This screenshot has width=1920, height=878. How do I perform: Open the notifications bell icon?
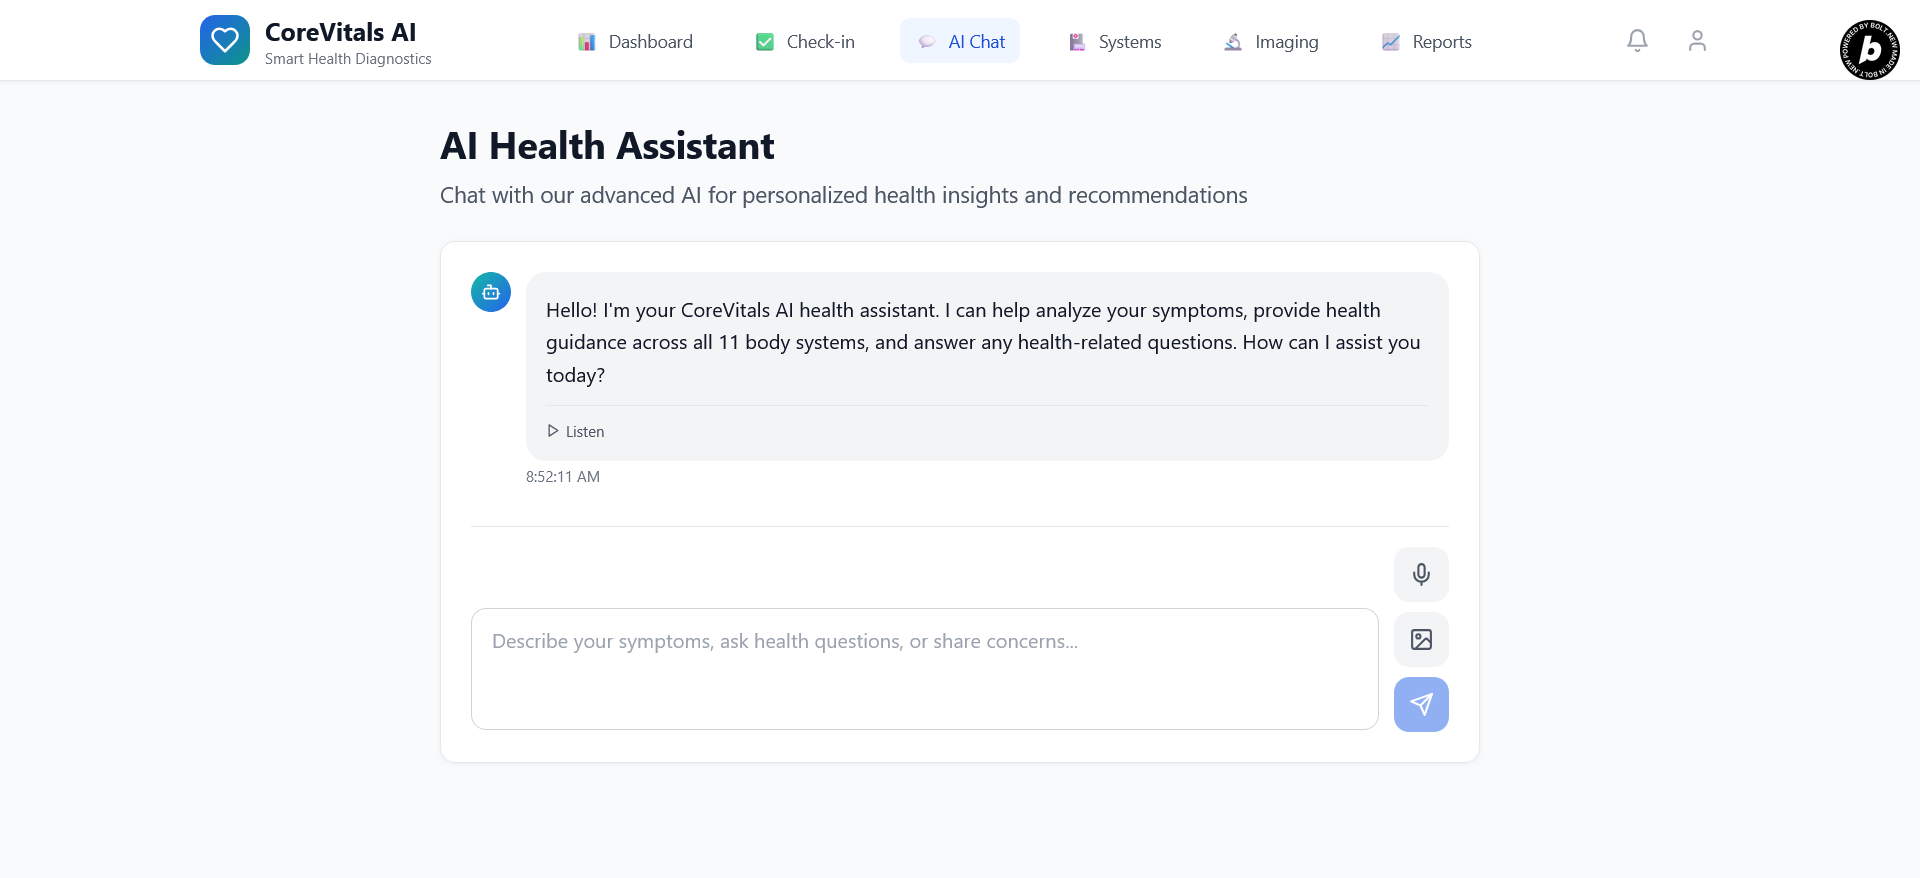1637,41
